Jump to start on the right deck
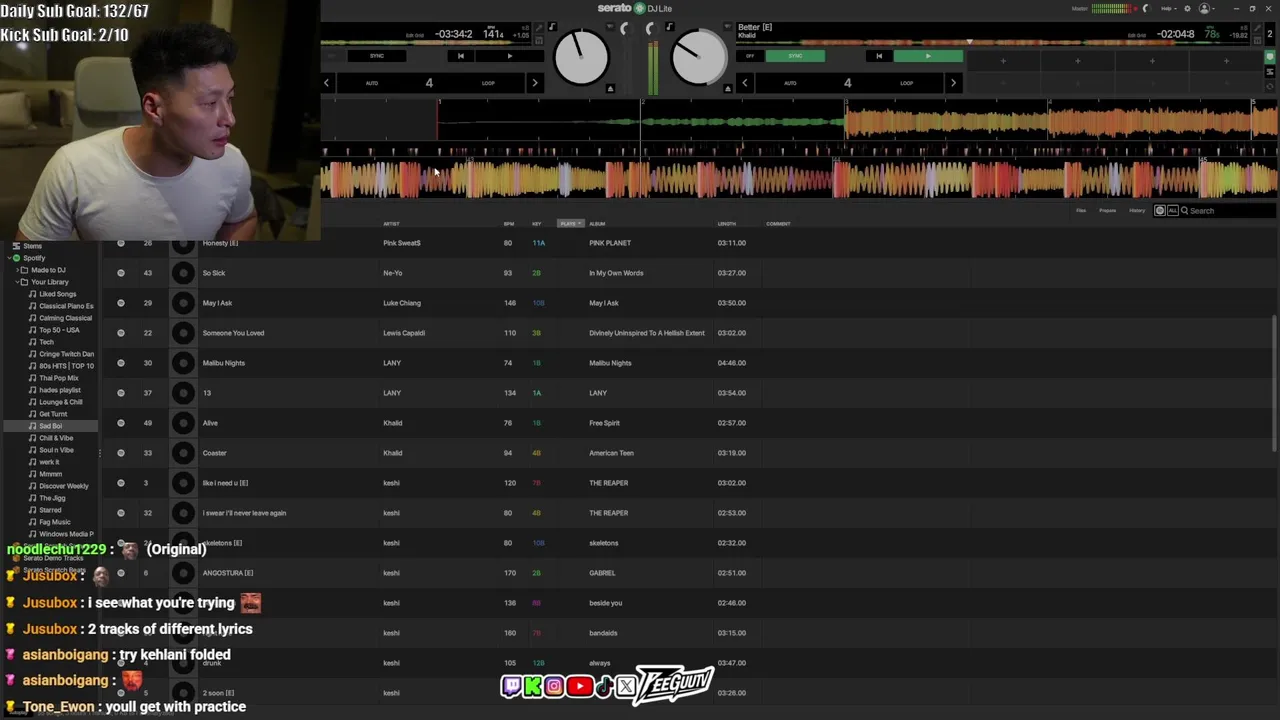This screenshot has width=1280, height=720. (879, 56)
